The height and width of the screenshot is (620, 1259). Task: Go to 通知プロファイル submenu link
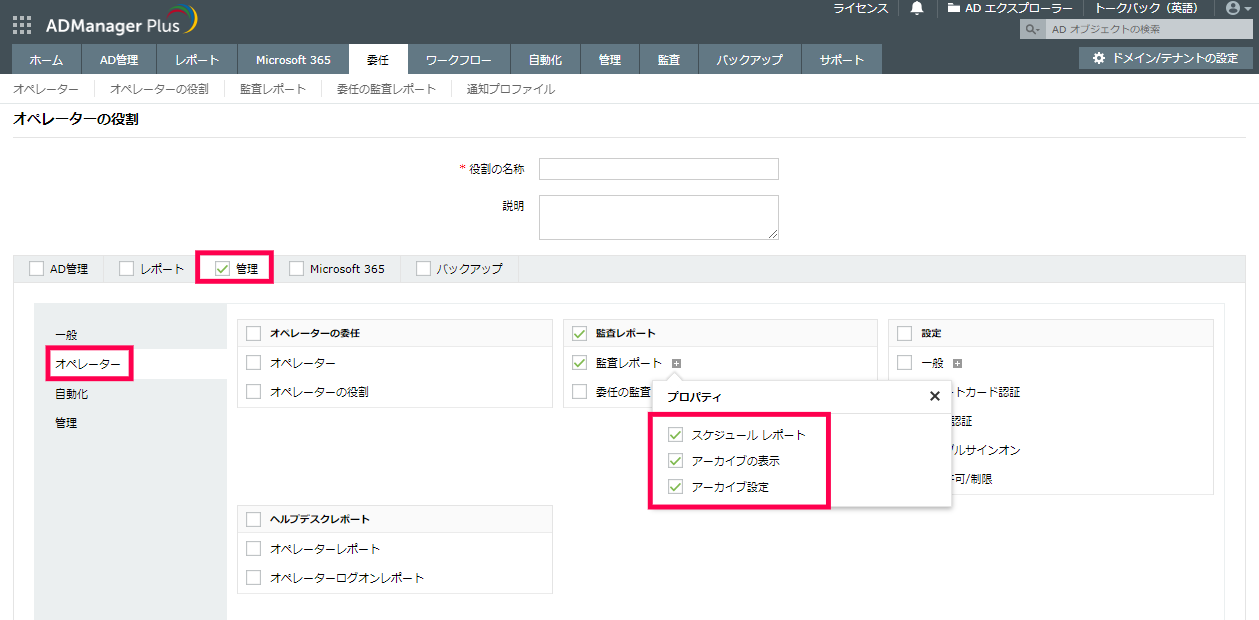coord(510,89)
